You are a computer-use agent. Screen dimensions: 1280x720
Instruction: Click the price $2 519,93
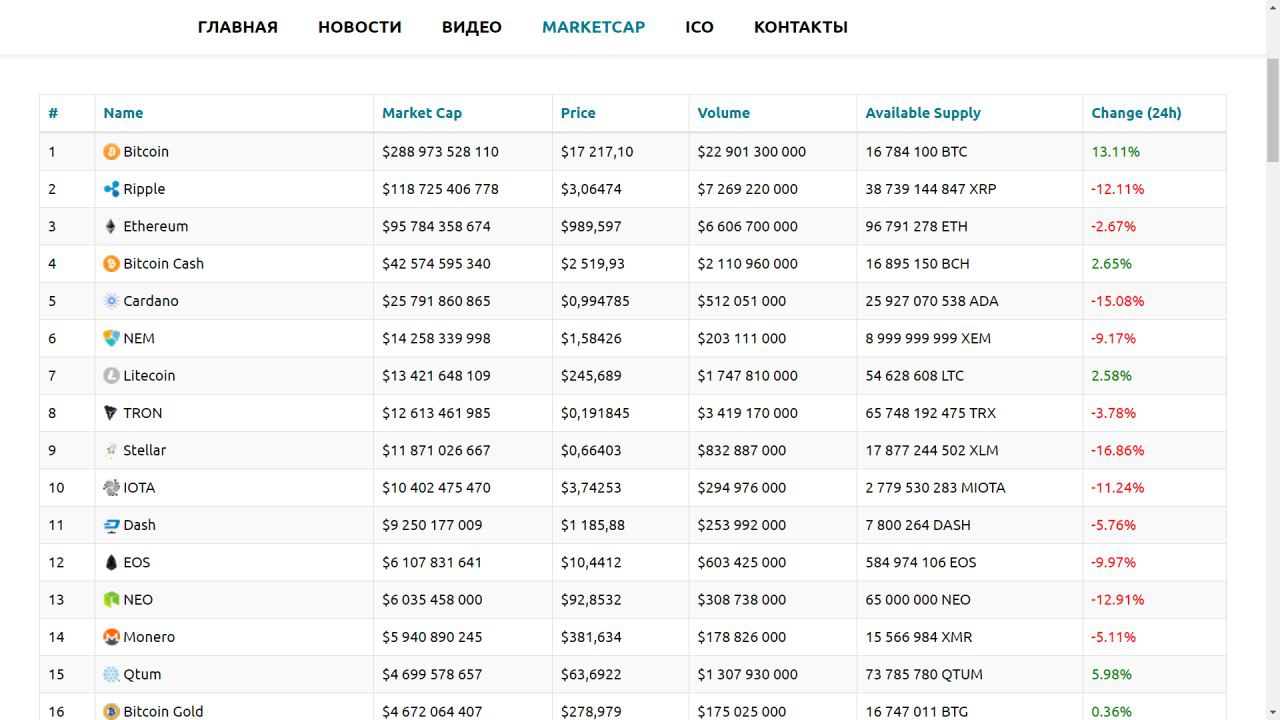point(593,264)
